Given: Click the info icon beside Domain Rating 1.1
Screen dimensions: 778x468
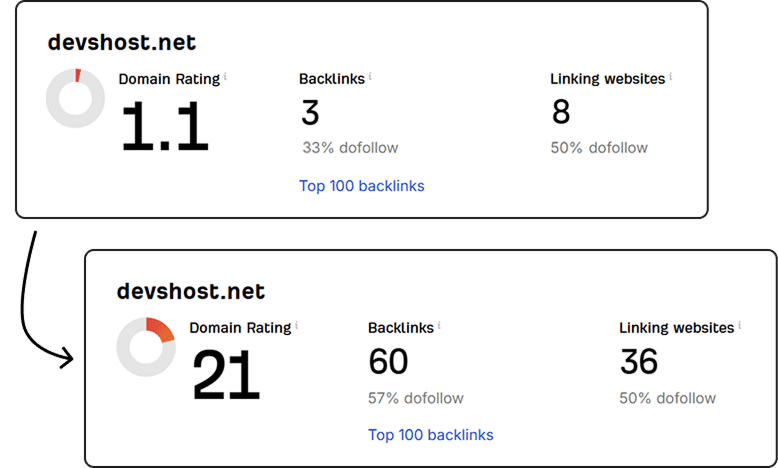Looking at the screenshot, I should click(x=226, y=76).
